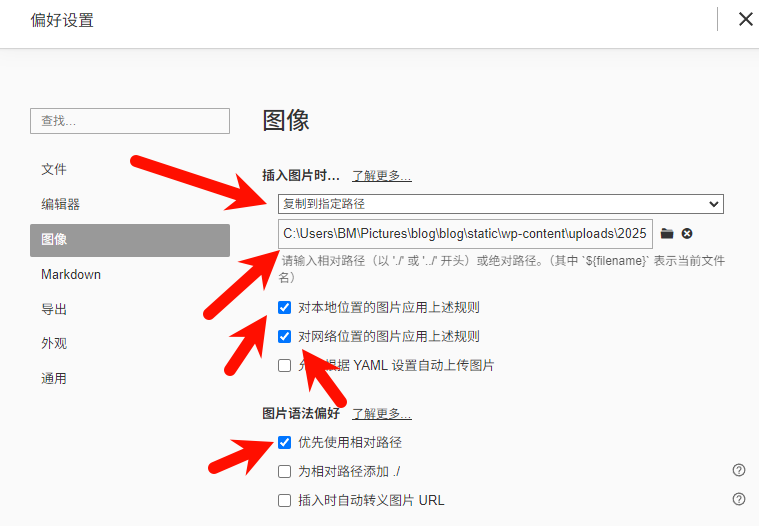Click help icon beside 为相对路径添加 ./
Screen dimensions: 759x526
click(x=739, y=470)
